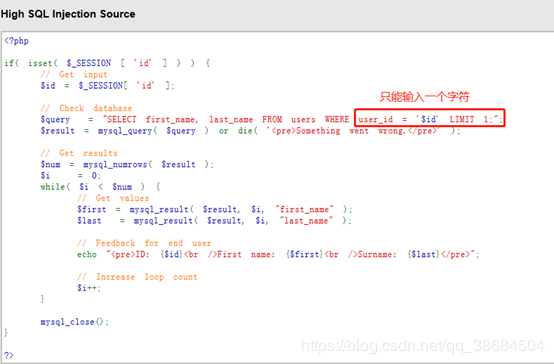
Task: Click the '$query = "SELECT first_name' line
Action: click(272, 119)
